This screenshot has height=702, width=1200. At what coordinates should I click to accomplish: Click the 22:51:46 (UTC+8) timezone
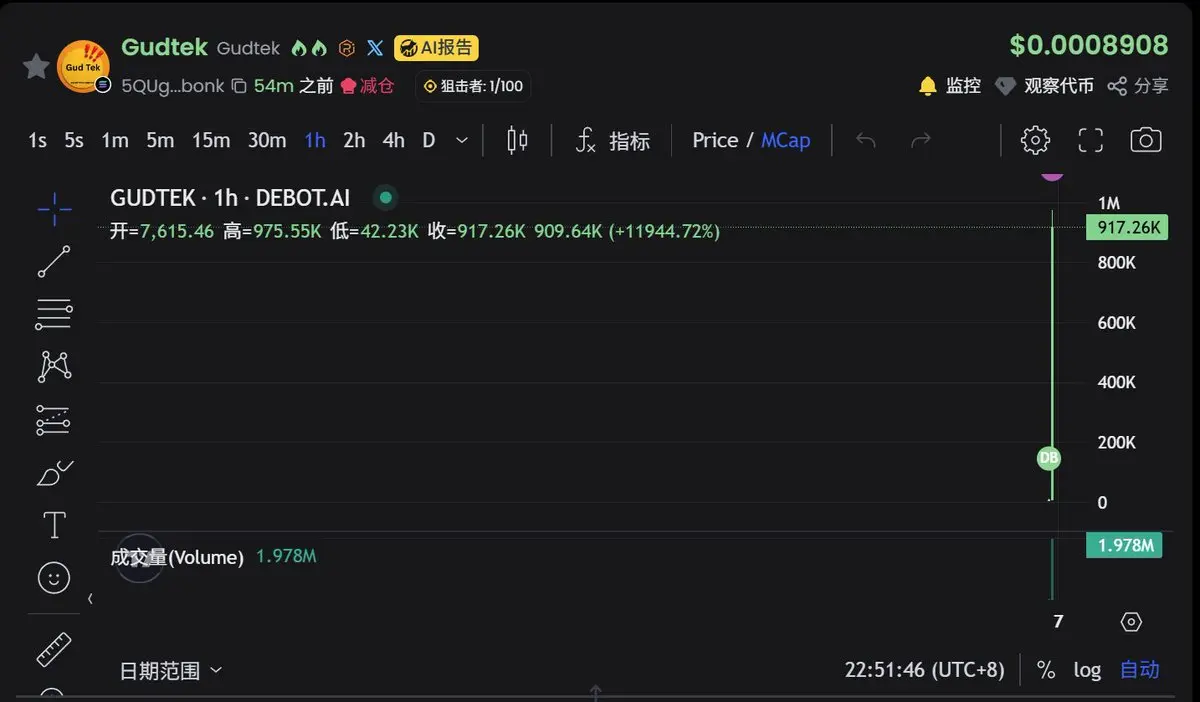click(924, 670)
